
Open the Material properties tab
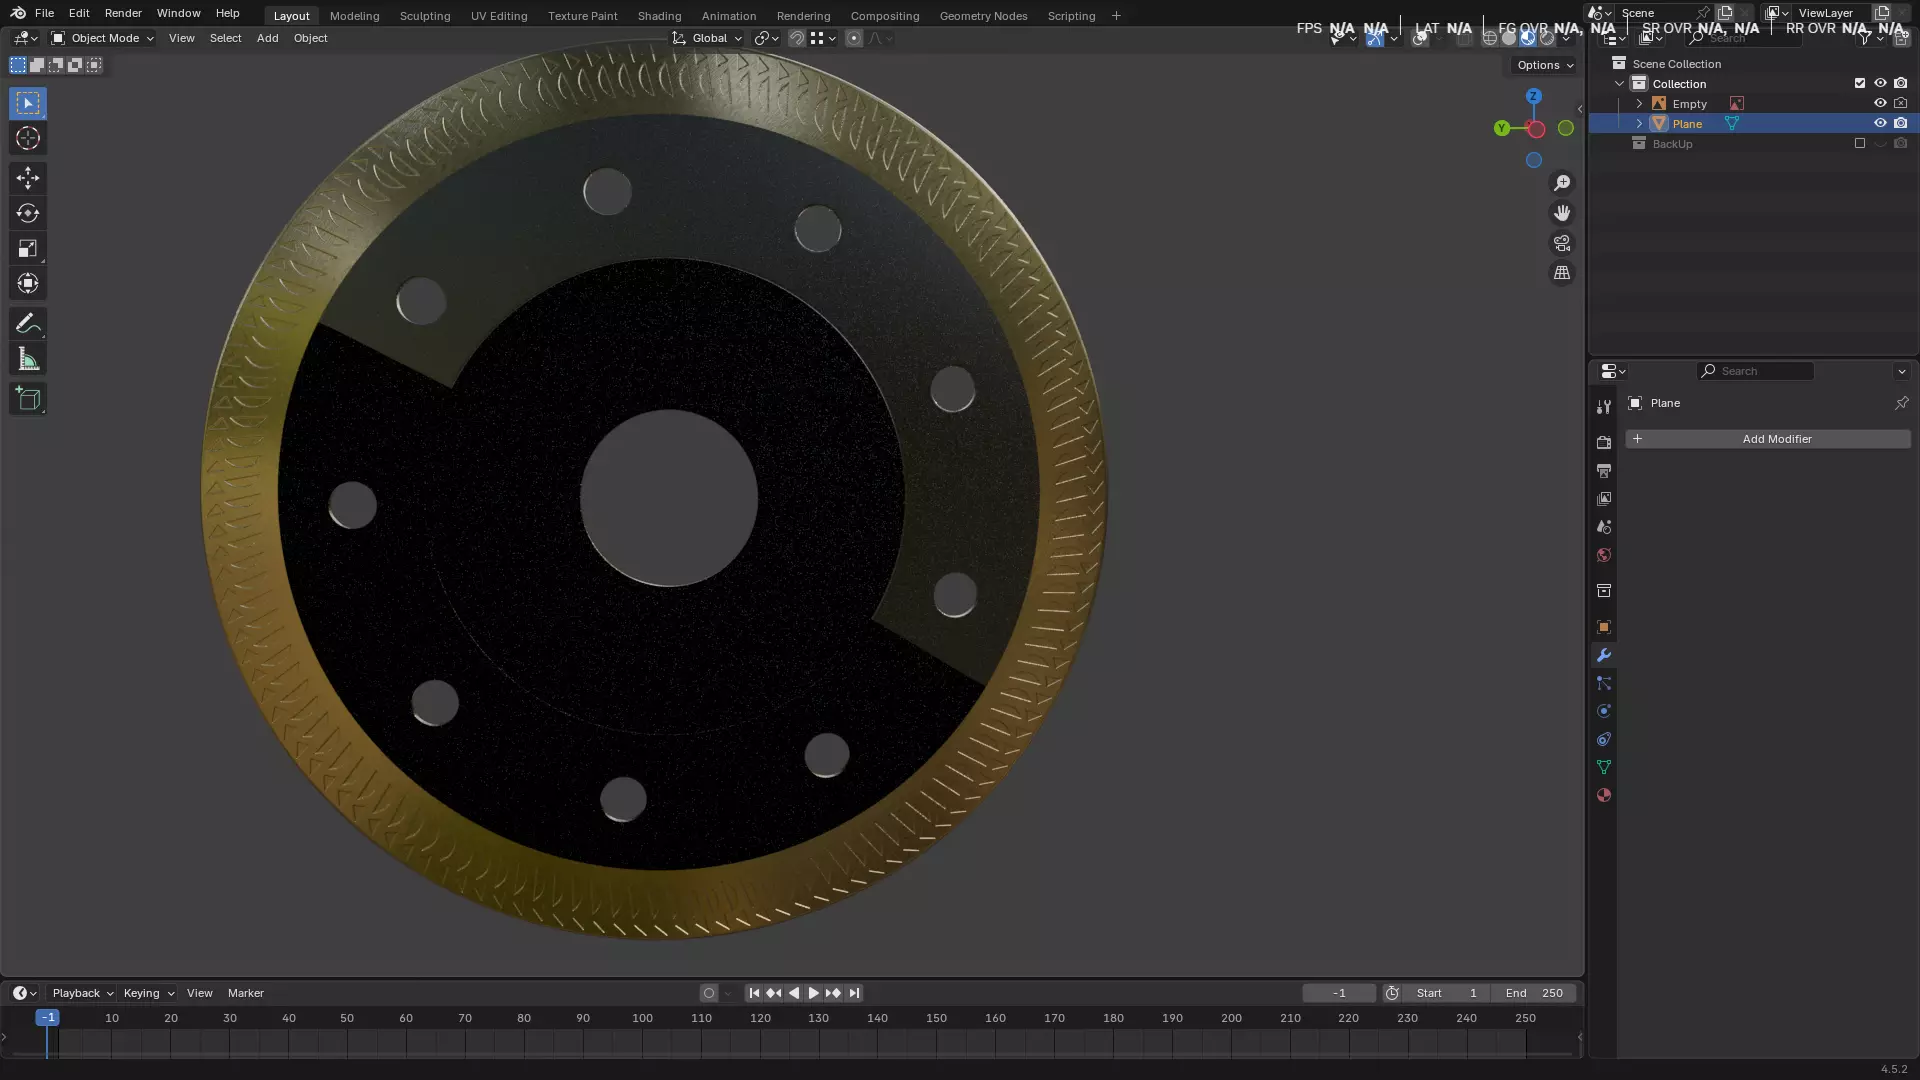1604,795
